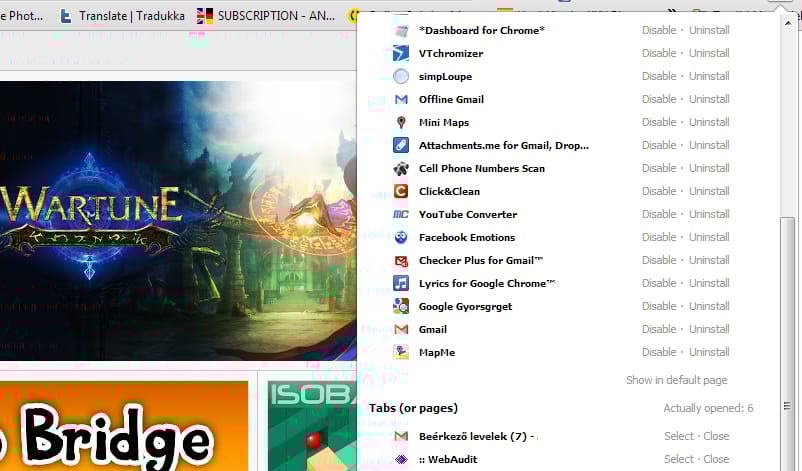Image resolution: width=802 pixels, height=471 pixels.
Task: Click the Facebook Emotions smiley icon
Action: point(401,237)
